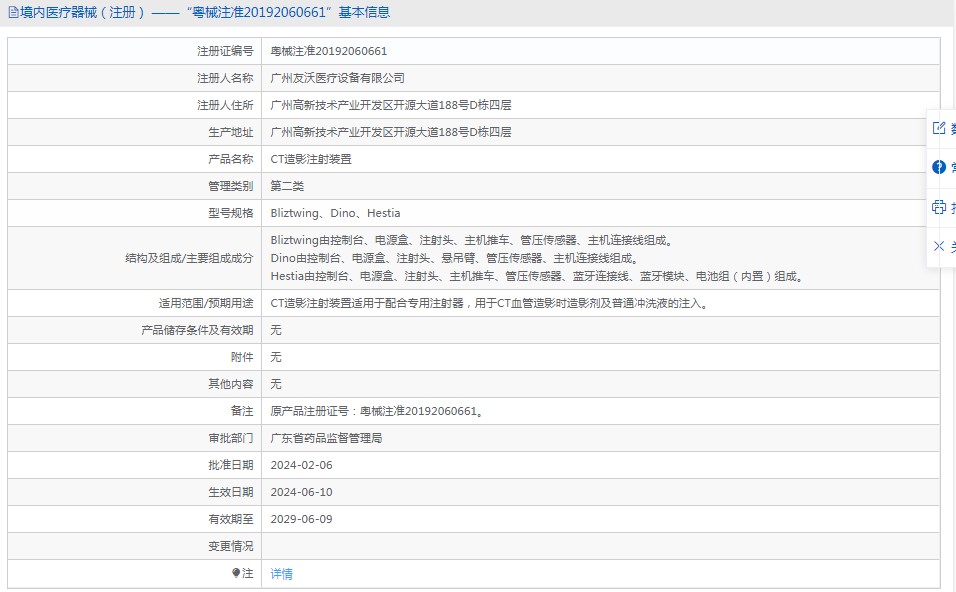
Task: Click the 生产地址 address value
Action: [391, 132]
